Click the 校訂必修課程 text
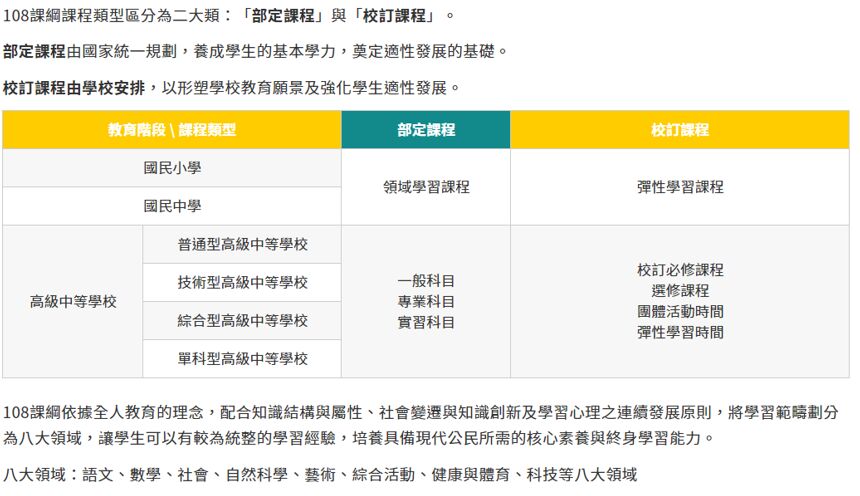The image size is (860, 496). (680, 270)
